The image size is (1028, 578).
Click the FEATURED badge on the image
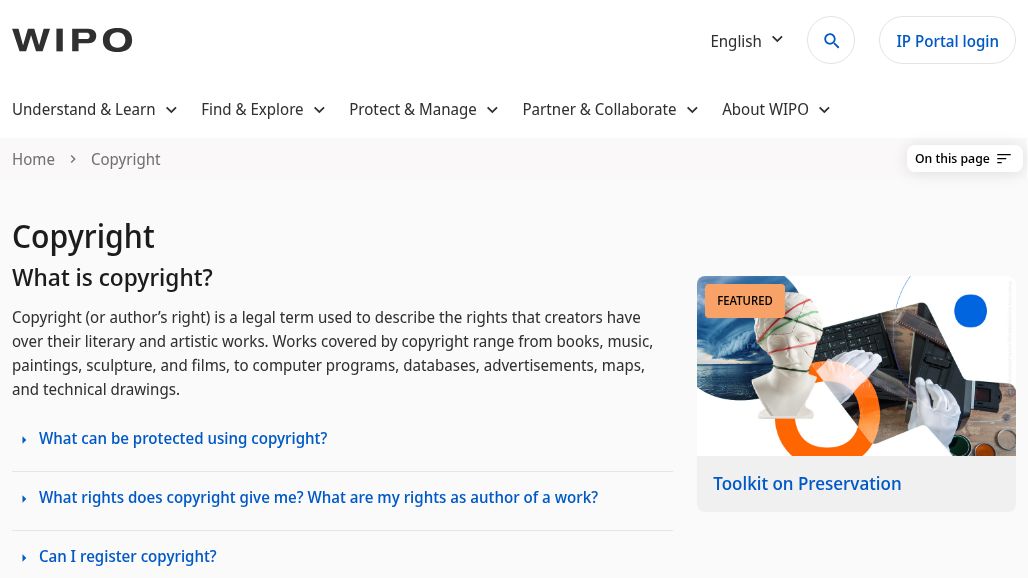[745, 301]
